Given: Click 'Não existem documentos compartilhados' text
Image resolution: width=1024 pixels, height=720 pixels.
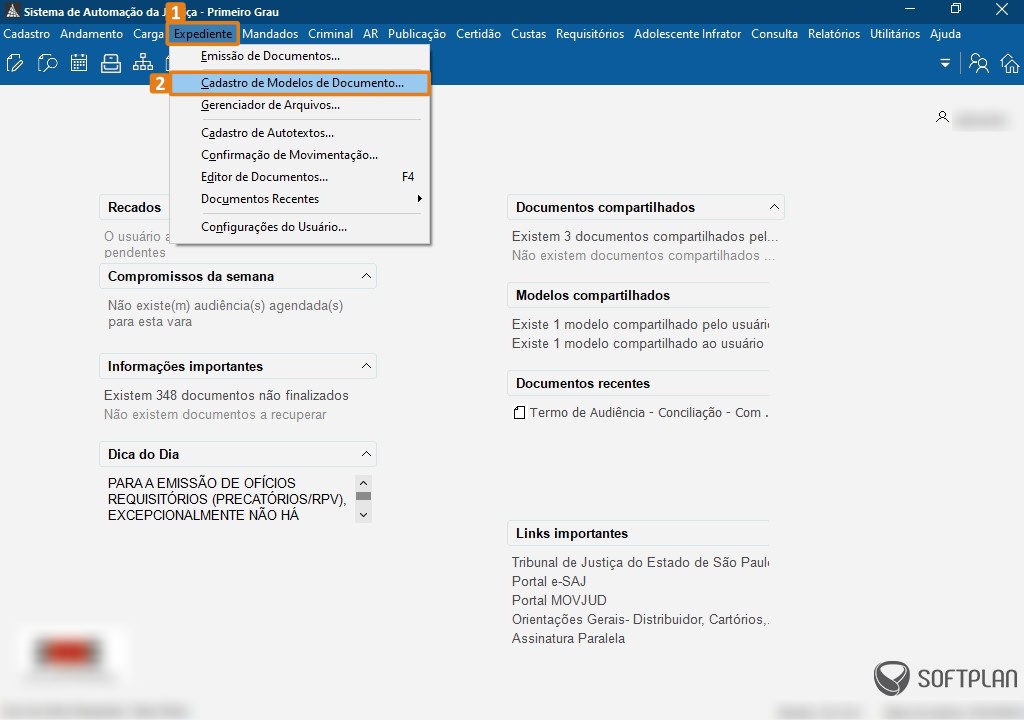Looking at the screenshot, I should pos(643,255).
